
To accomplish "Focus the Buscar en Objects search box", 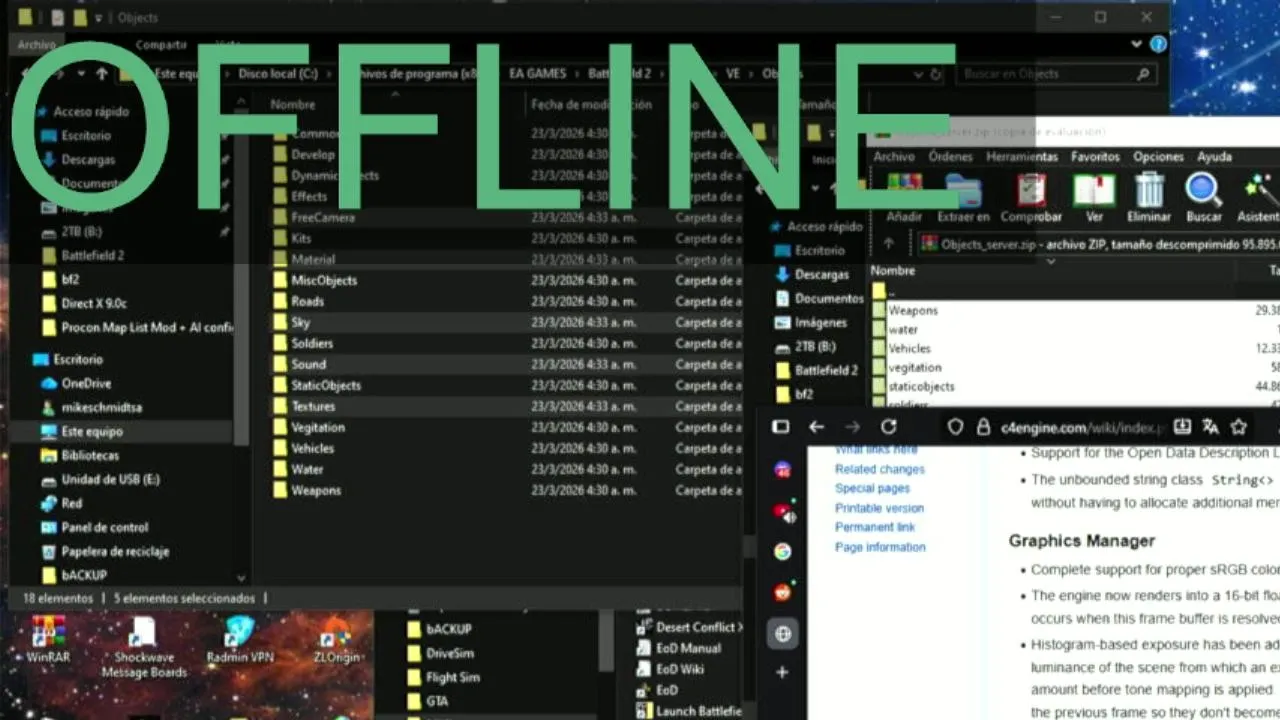I will (x=1056, y=74).
